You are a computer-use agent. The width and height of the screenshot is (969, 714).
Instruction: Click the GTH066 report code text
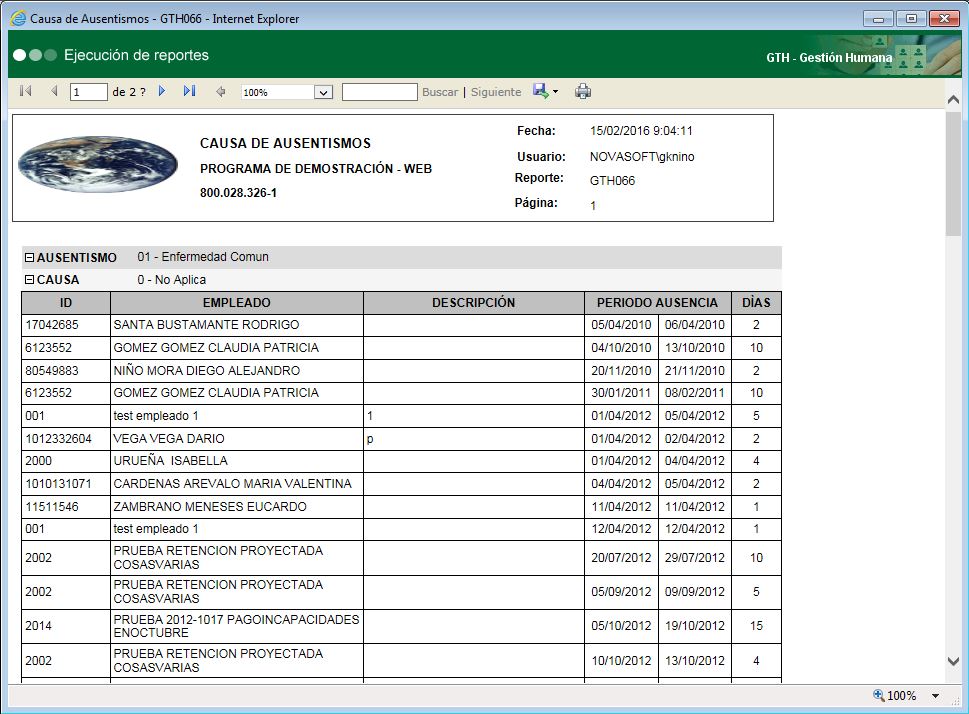click(x=612, y=181)
